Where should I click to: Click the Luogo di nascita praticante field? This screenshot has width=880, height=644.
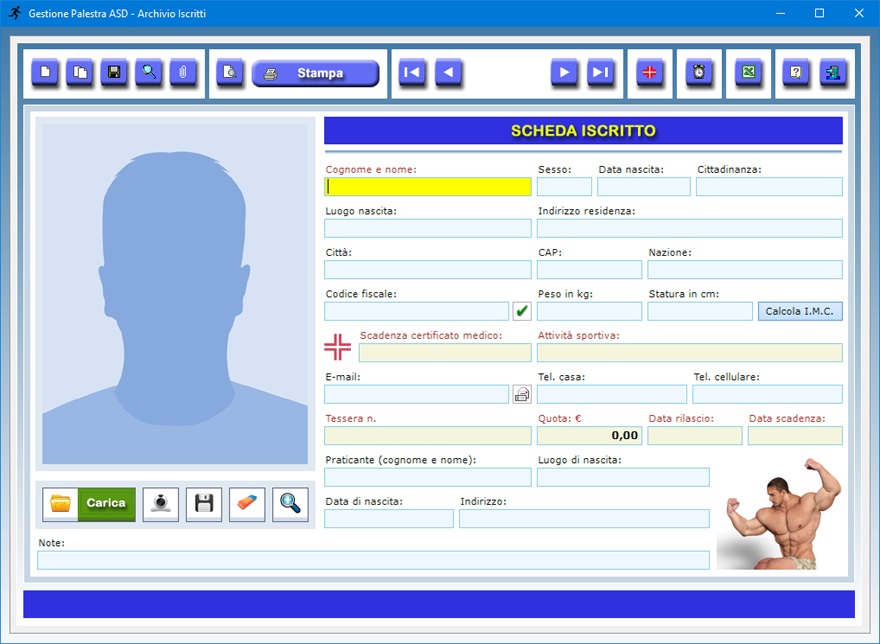coord(623,477)
